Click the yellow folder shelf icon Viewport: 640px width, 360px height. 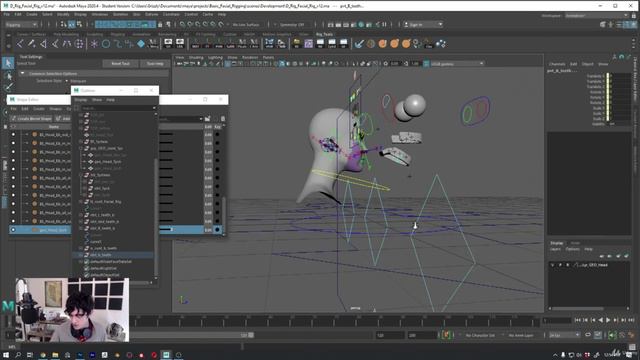click(297, 43)
